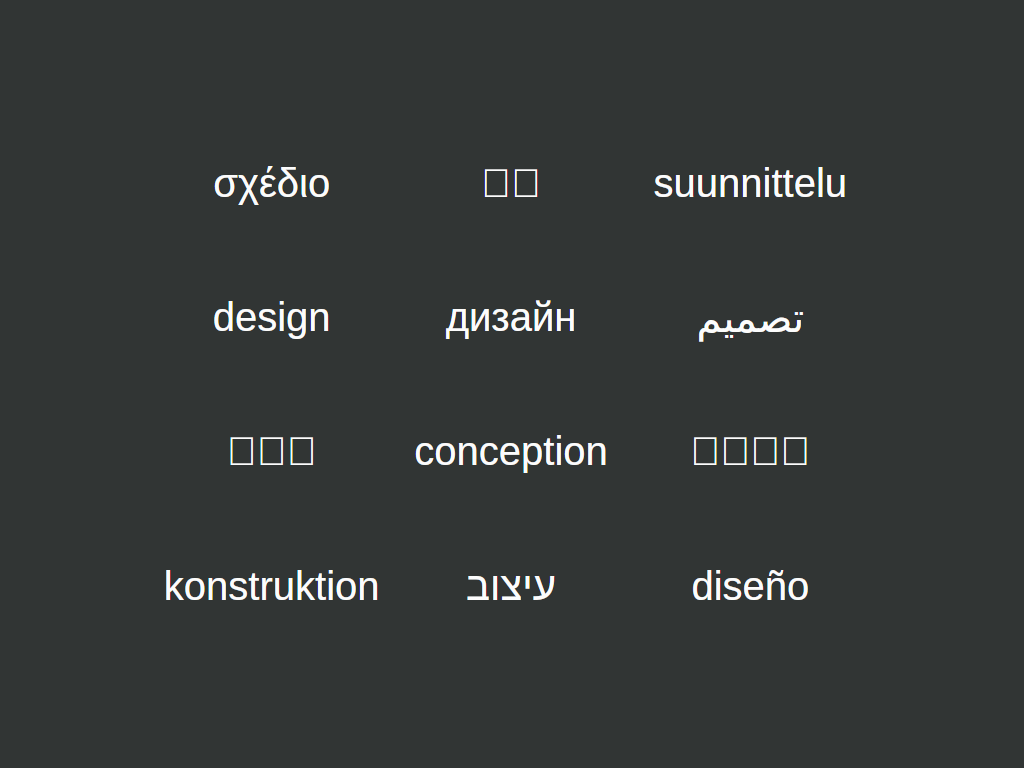Click the English word design
Viewport: 1024px width, 768px height.
(x=271, y=318)
